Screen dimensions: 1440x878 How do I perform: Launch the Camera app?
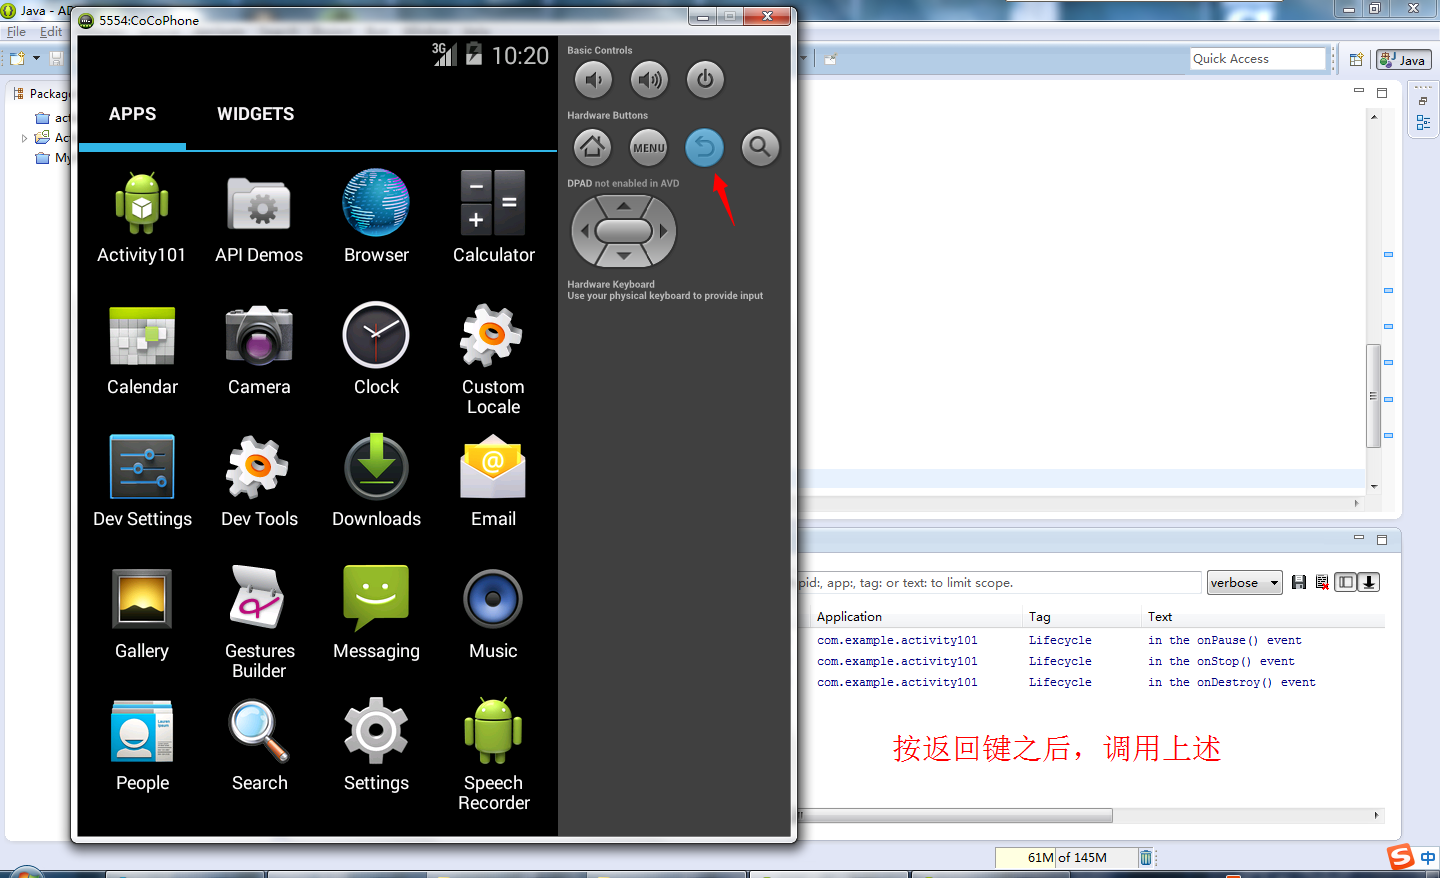click(259, 349)
